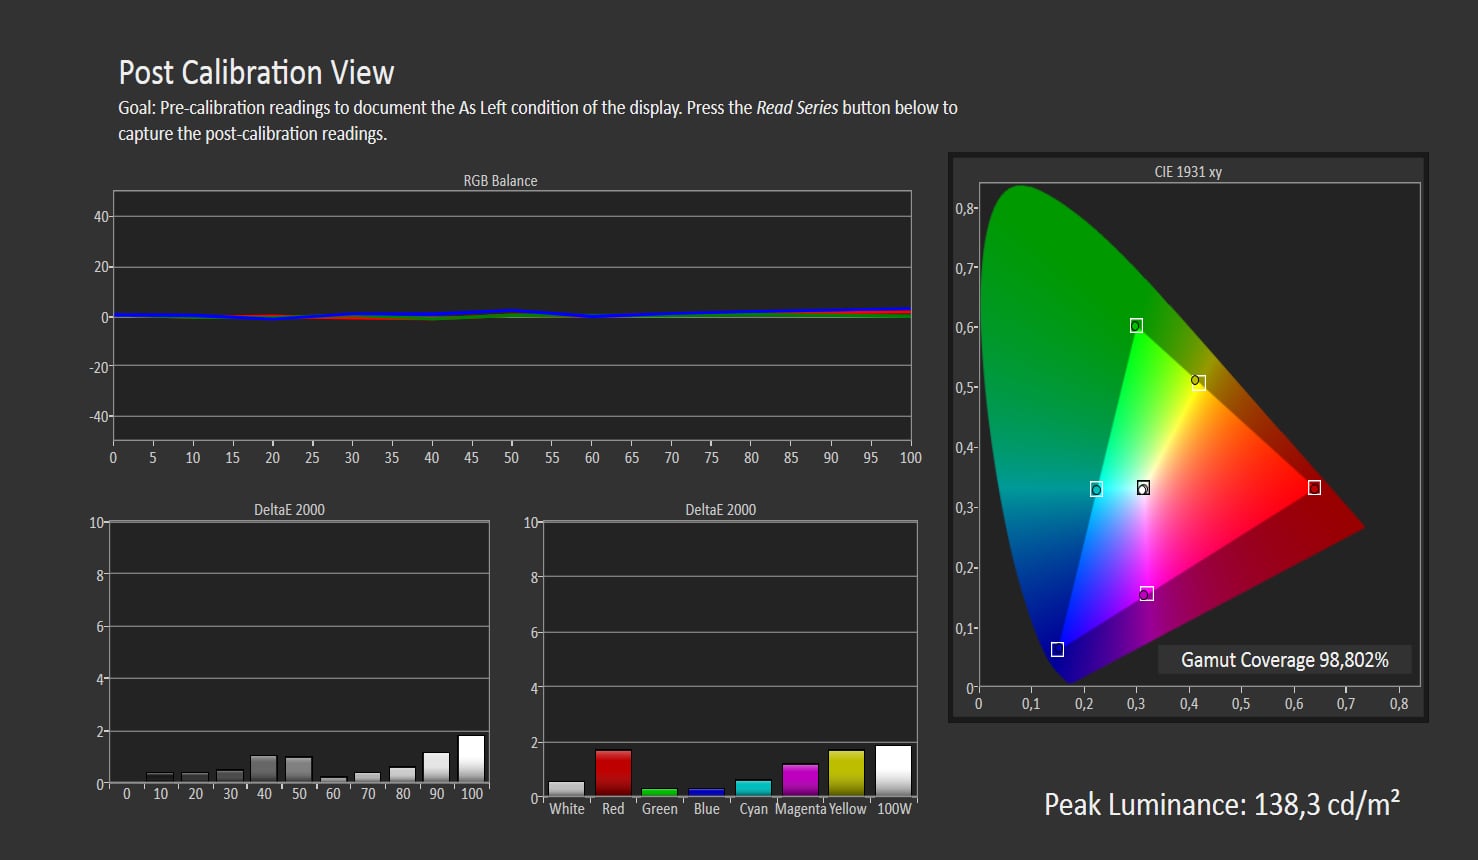Select the RGB Balance chart title
Viewport: 1478px width, 860px height.
[x=500, y=181]
